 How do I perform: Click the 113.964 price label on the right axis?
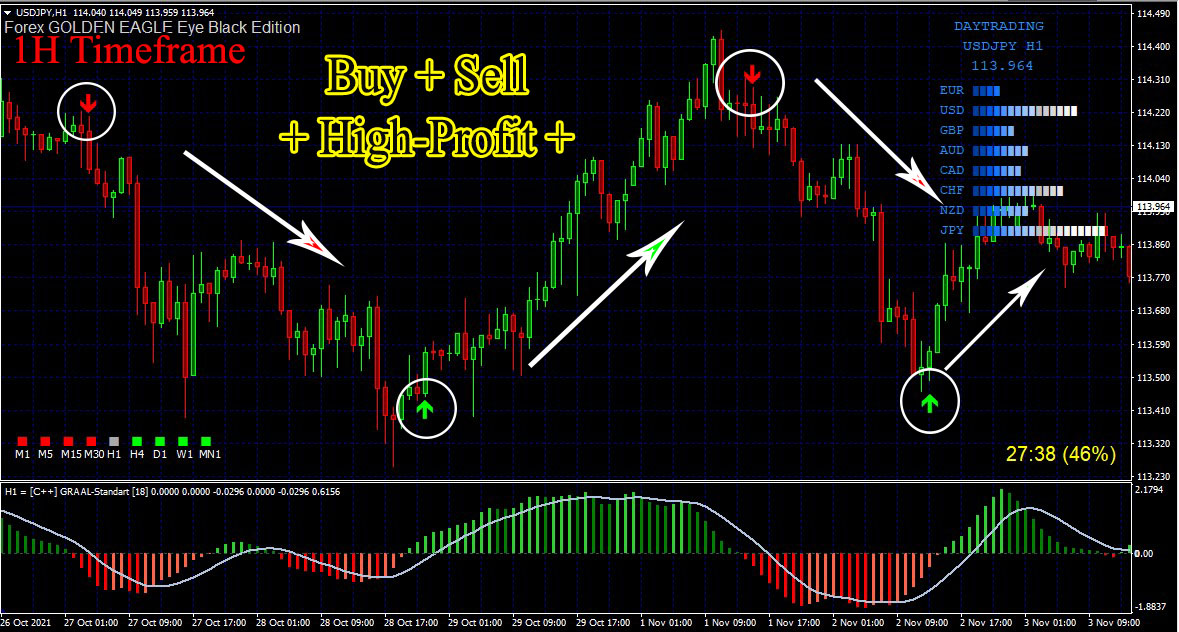point(1152,207)
